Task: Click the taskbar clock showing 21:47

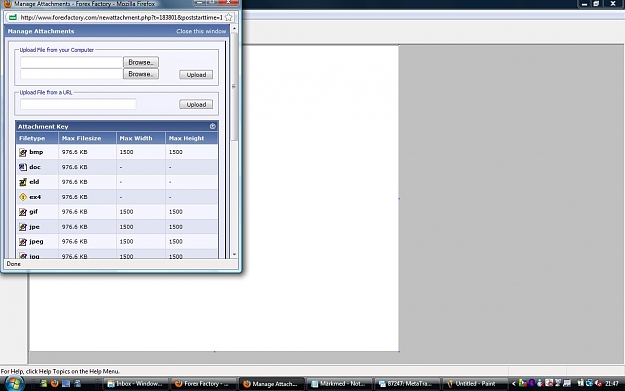Action: pyautogui.click(x=611, y=383)
